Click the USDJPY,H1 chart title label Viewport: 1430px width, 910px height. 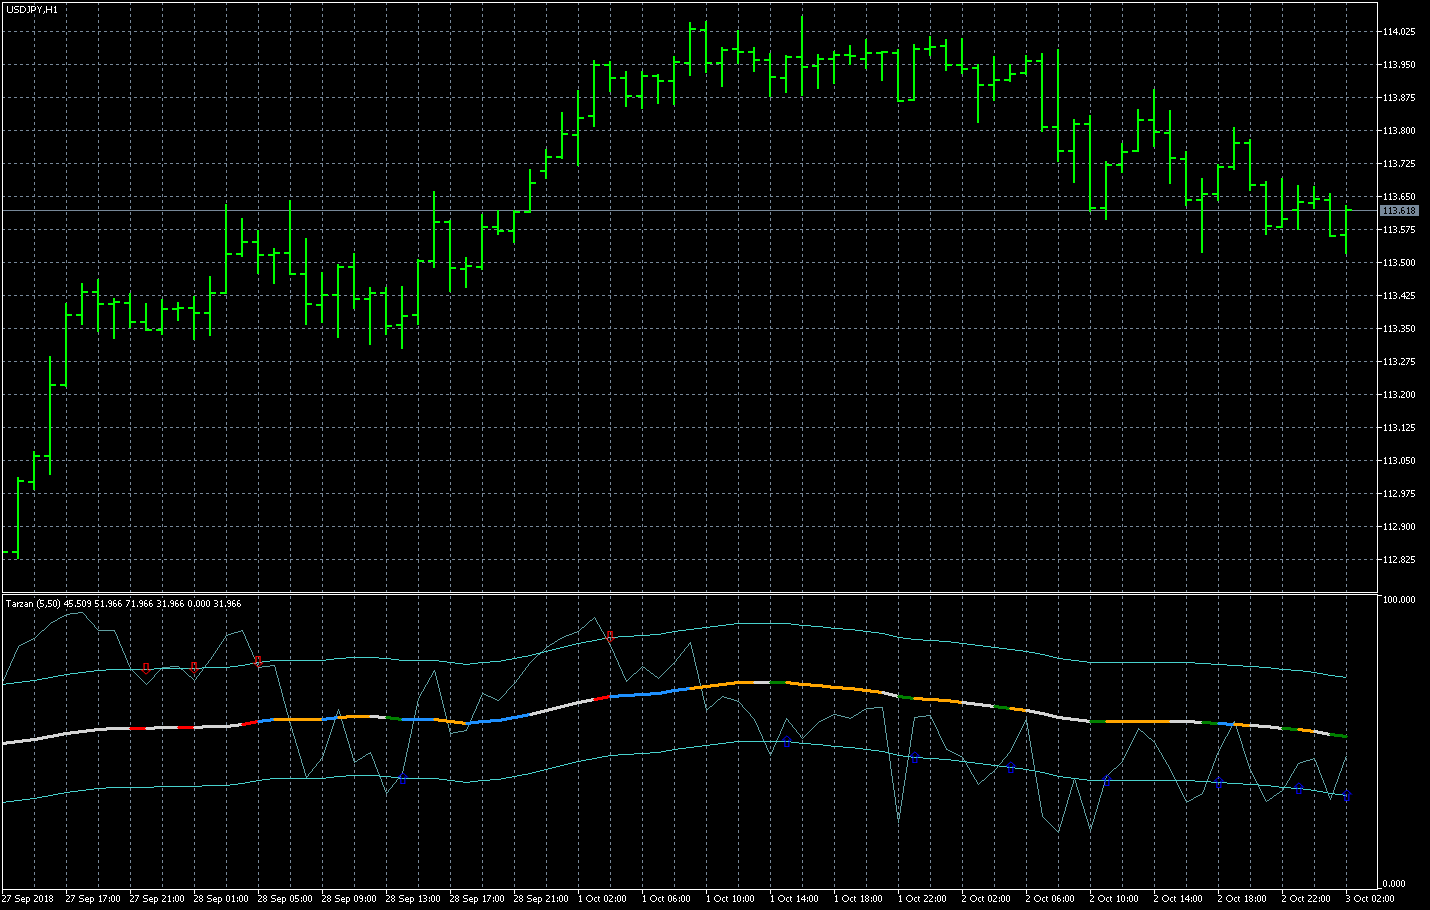(x=32, y=9)
